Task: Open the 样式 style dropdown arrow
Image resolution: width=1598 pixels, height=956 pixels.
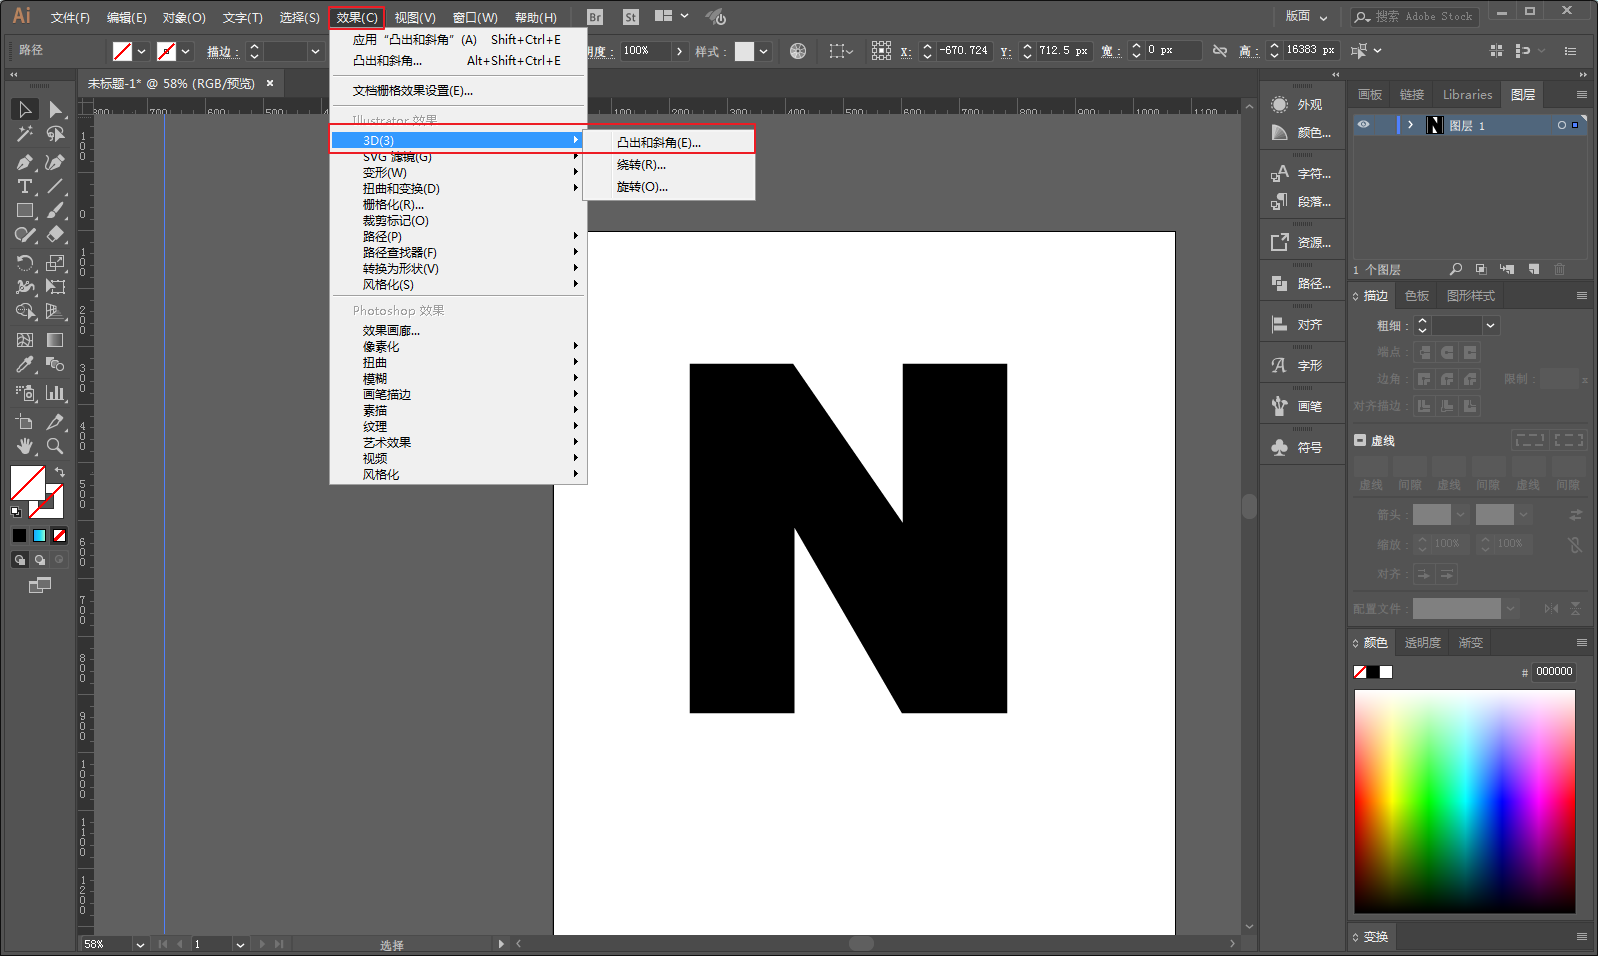Action: [x=764, y=51]
